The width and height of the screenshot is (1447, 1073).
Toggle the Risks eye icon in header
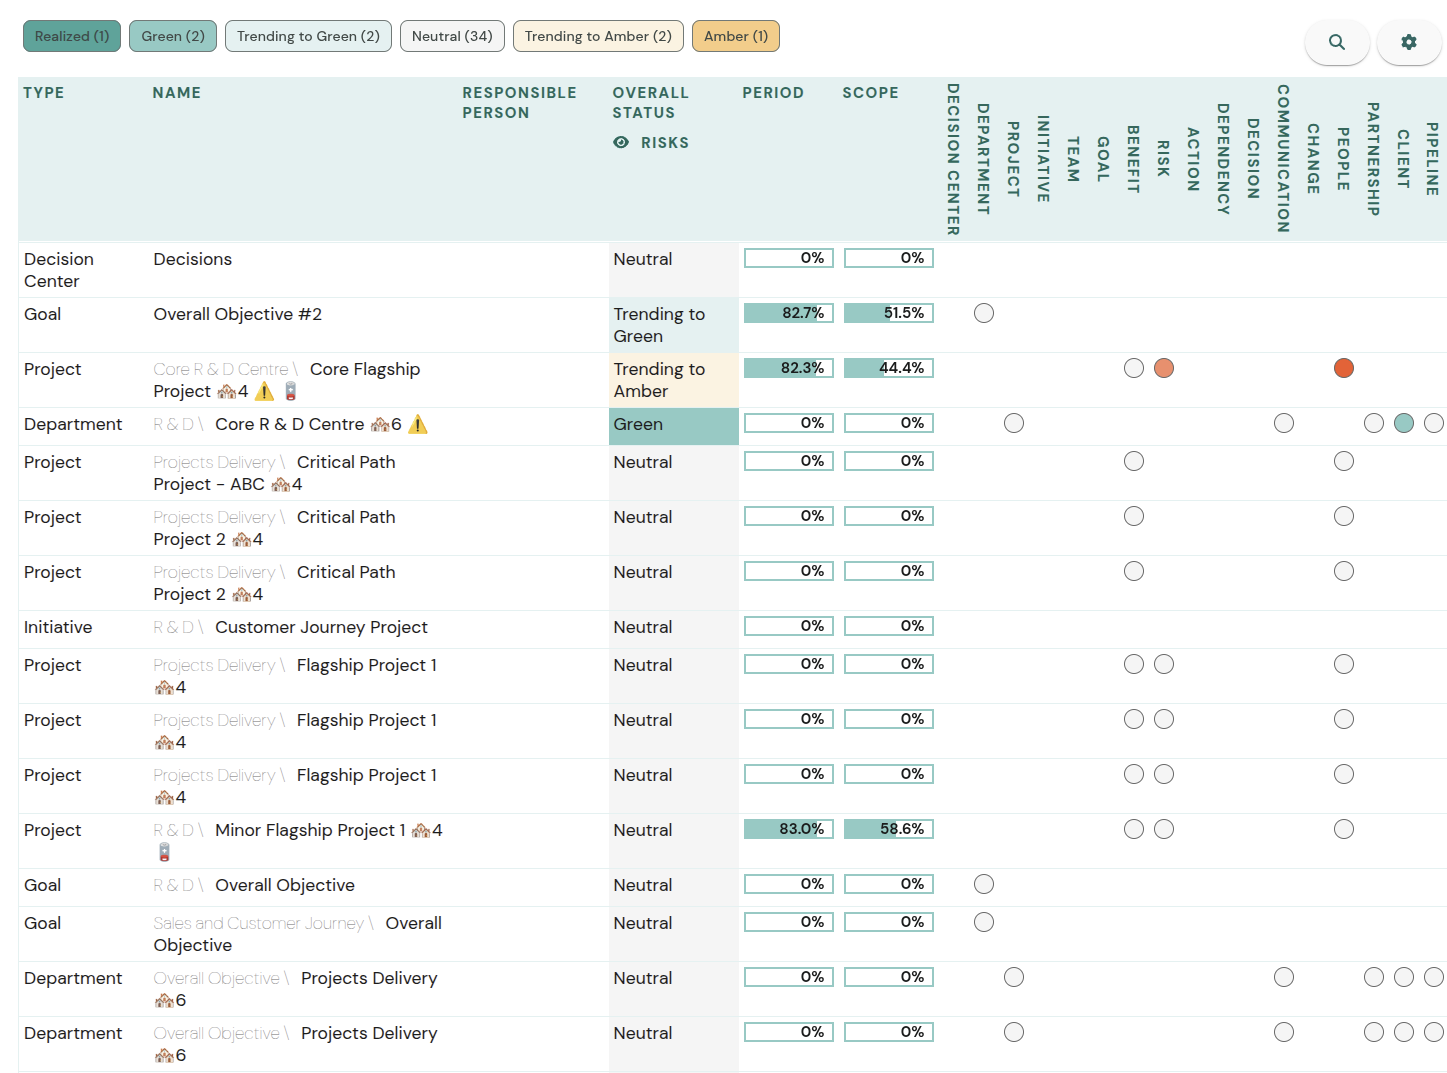621,142
